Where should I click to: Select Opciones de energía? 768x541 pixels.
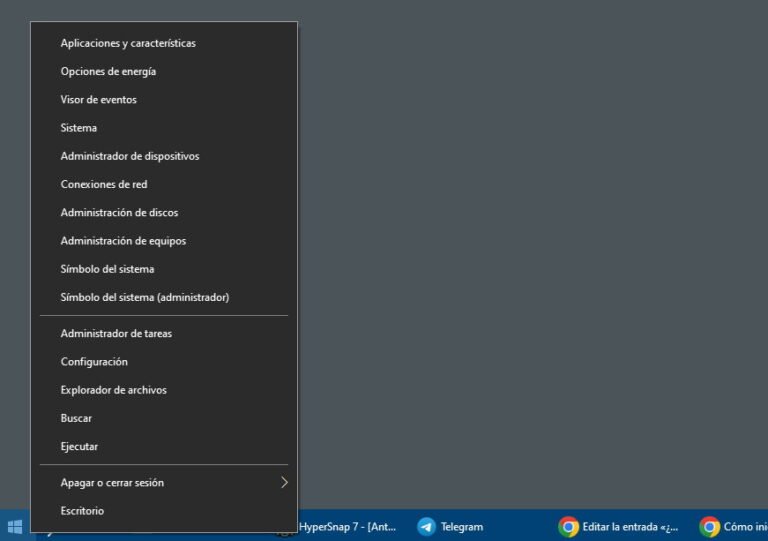pos(108,72)
